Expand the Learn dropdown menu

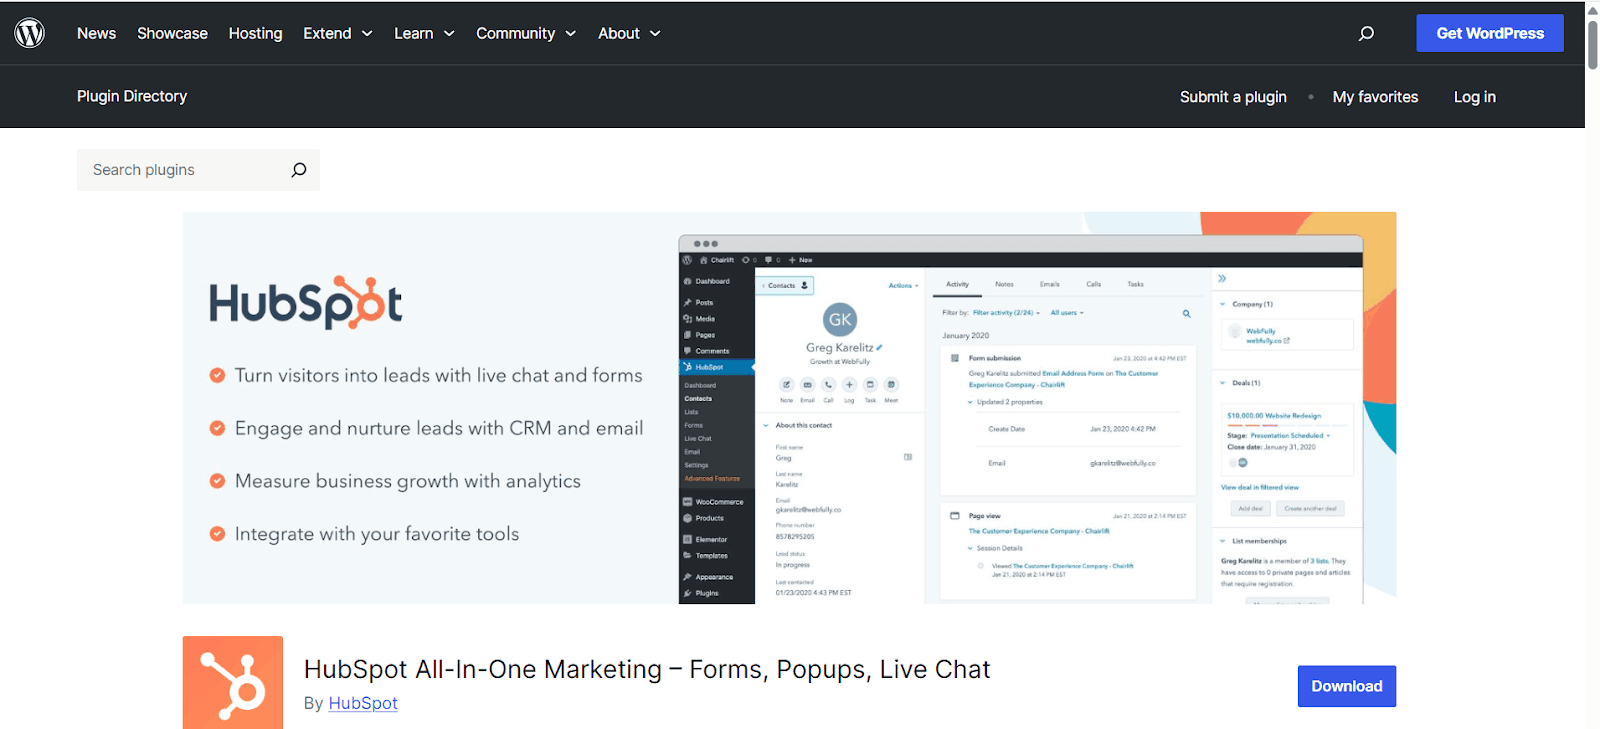coord(424,33)
